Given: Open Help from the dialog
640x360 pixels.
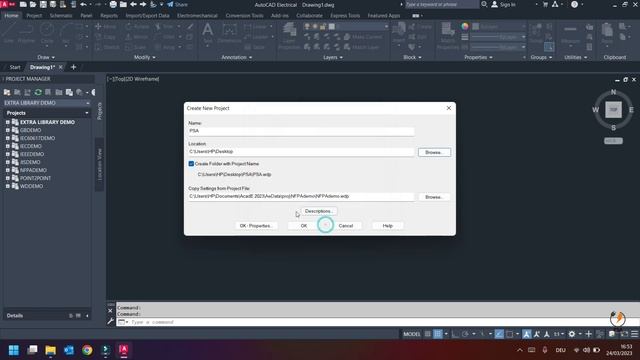Looking at the screenshot, I should click(387, 226).
